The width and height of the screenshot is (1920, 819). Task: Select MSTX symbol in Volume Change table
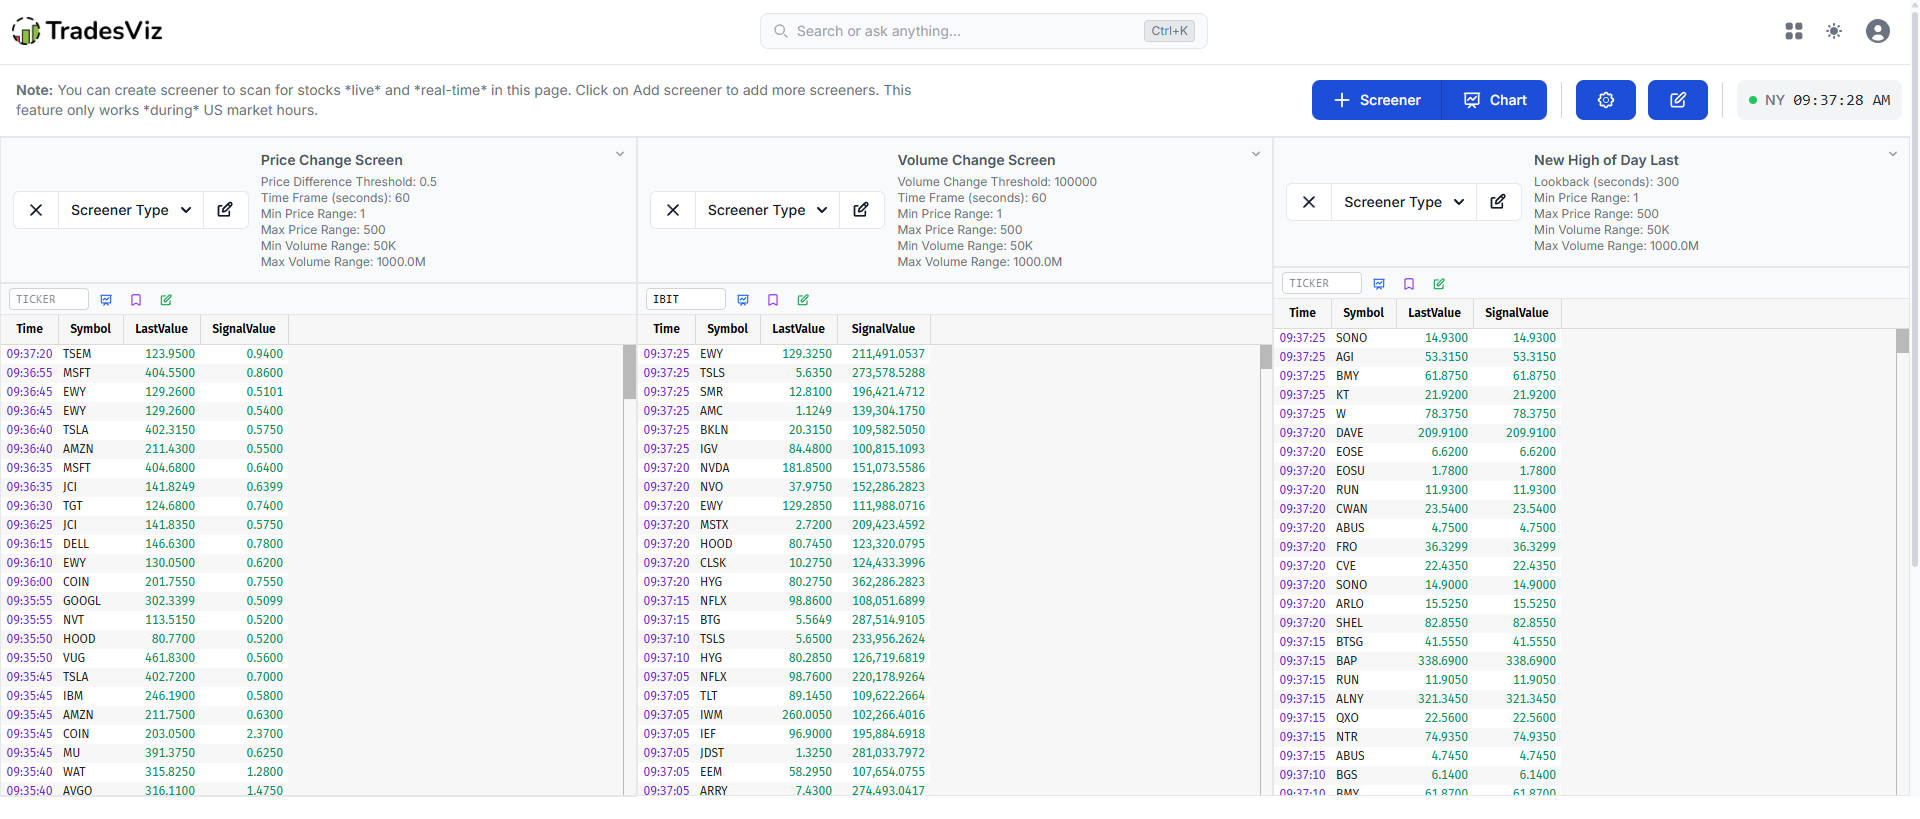coord(714,525)
